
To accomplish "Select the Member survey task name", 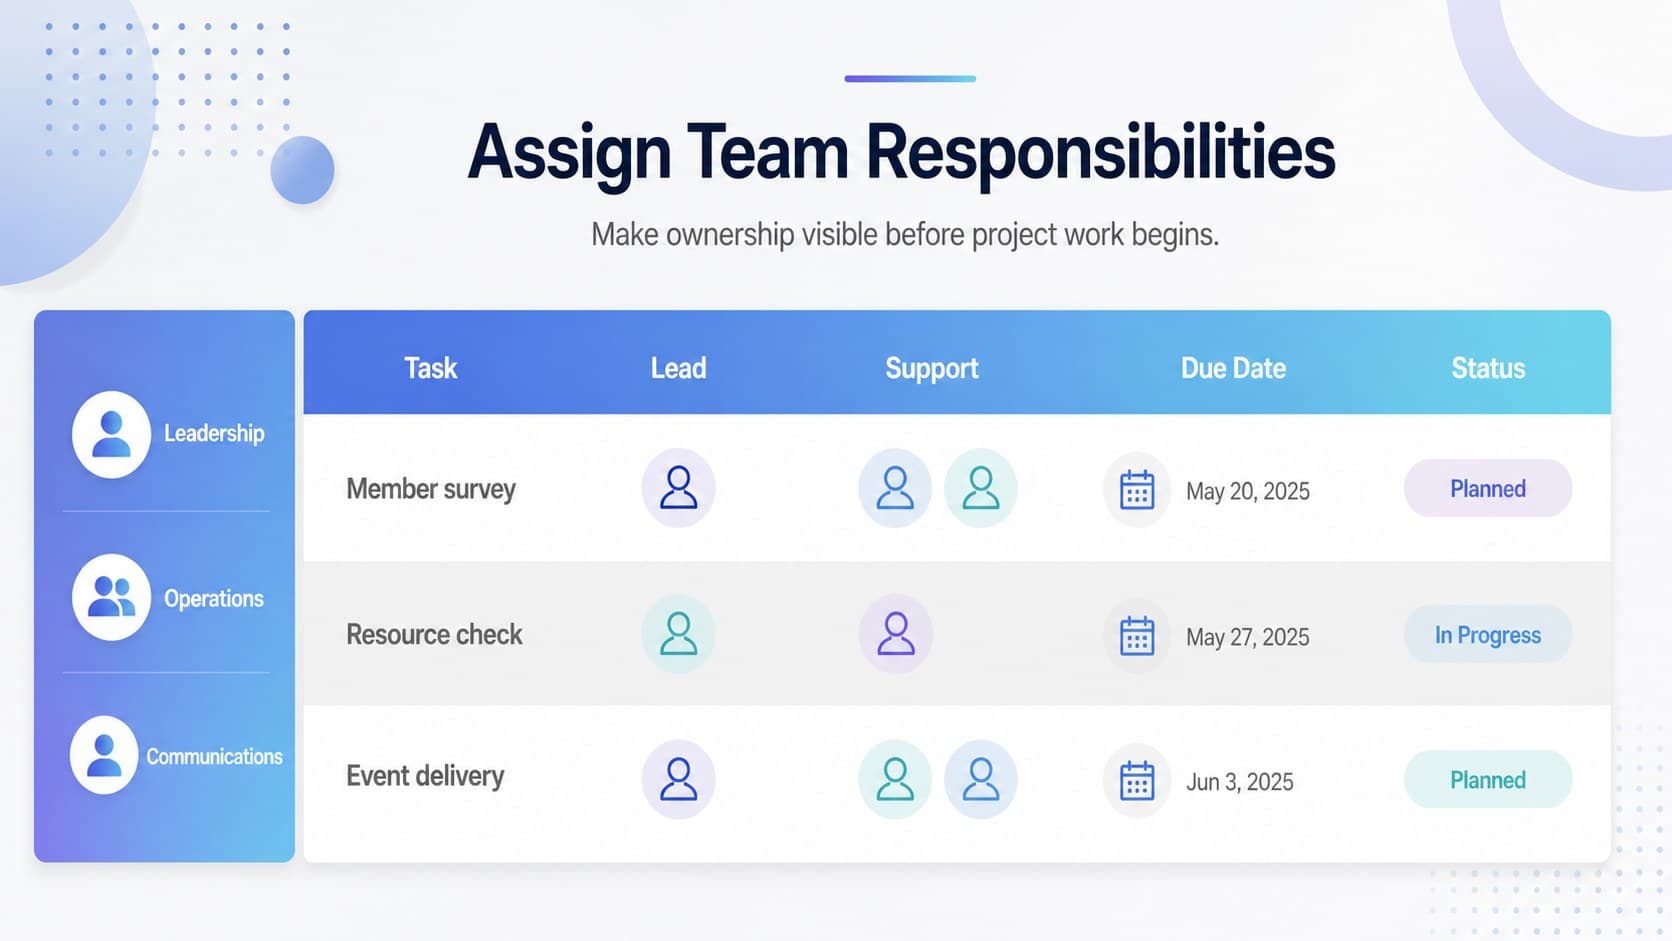I will point(431,489).
